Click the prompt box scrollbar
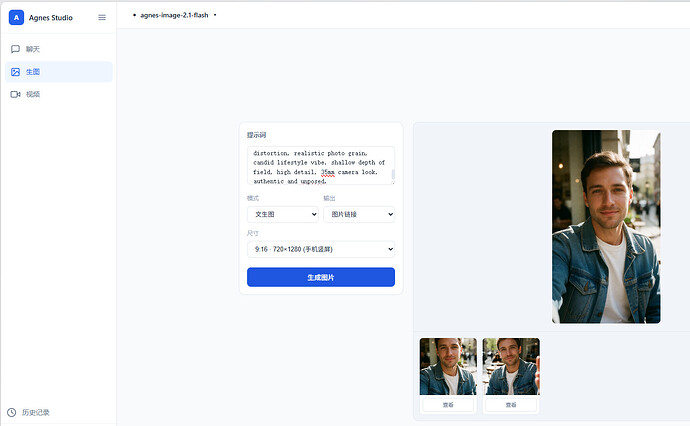Viewport: 690px width, 426px height. [x=393, y=173]
